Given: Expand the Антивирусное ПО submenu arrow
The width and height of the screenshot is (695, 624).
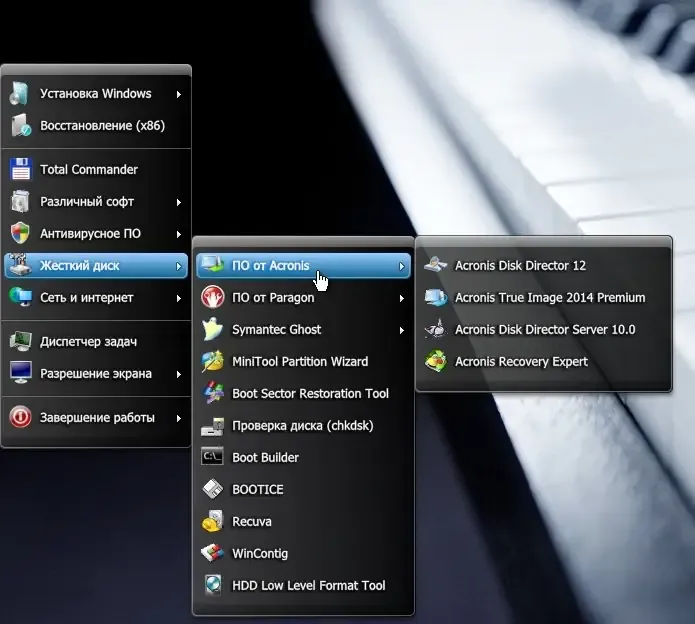Looking at the screenshot, I should coord(179,234).
